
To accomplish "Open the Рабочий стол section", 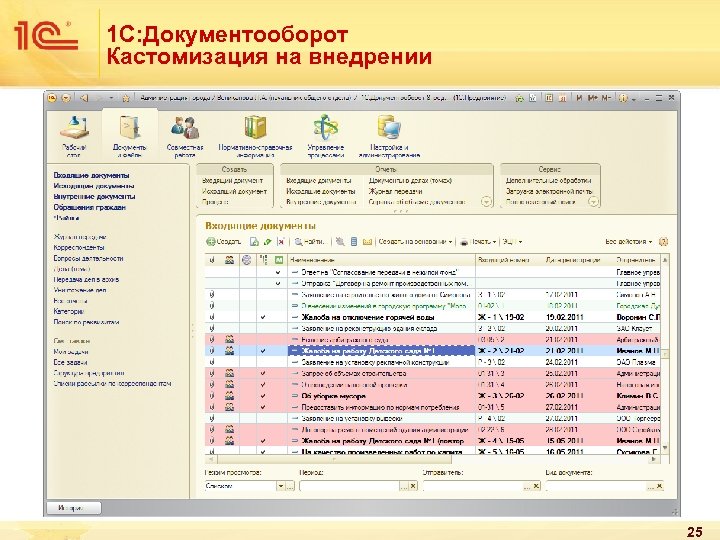I will click(x=74, y=134).
